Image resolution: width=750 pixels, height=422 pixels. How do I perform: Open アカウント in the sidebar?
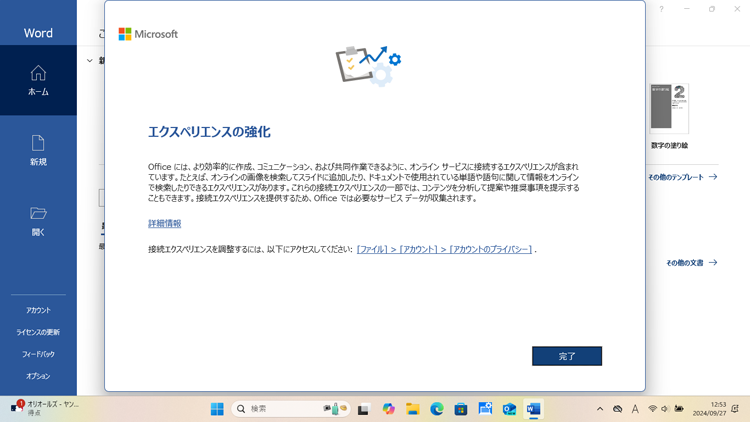tap(38, 310)
